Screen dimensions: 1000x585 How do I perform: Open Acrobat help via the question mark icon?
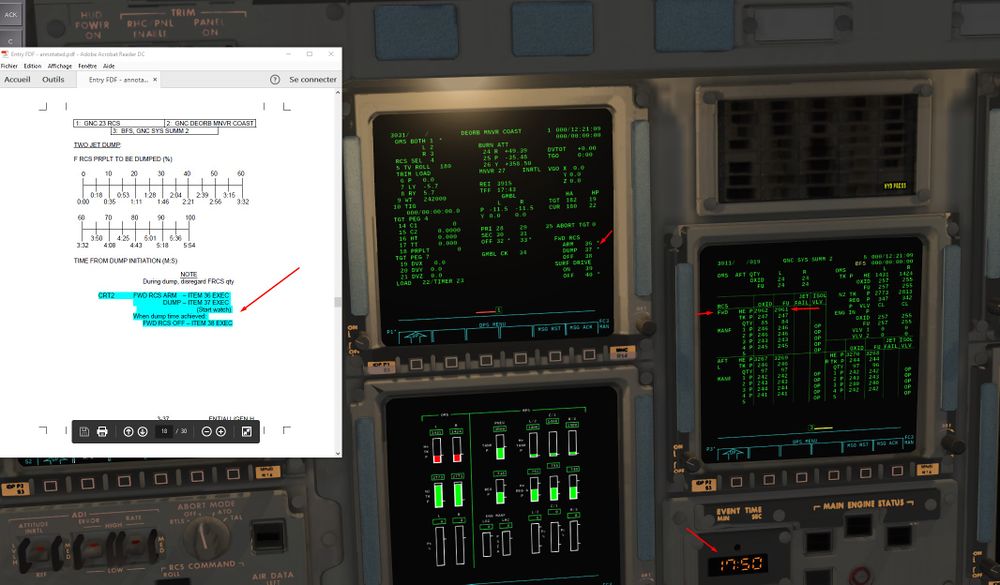(275, 80)
